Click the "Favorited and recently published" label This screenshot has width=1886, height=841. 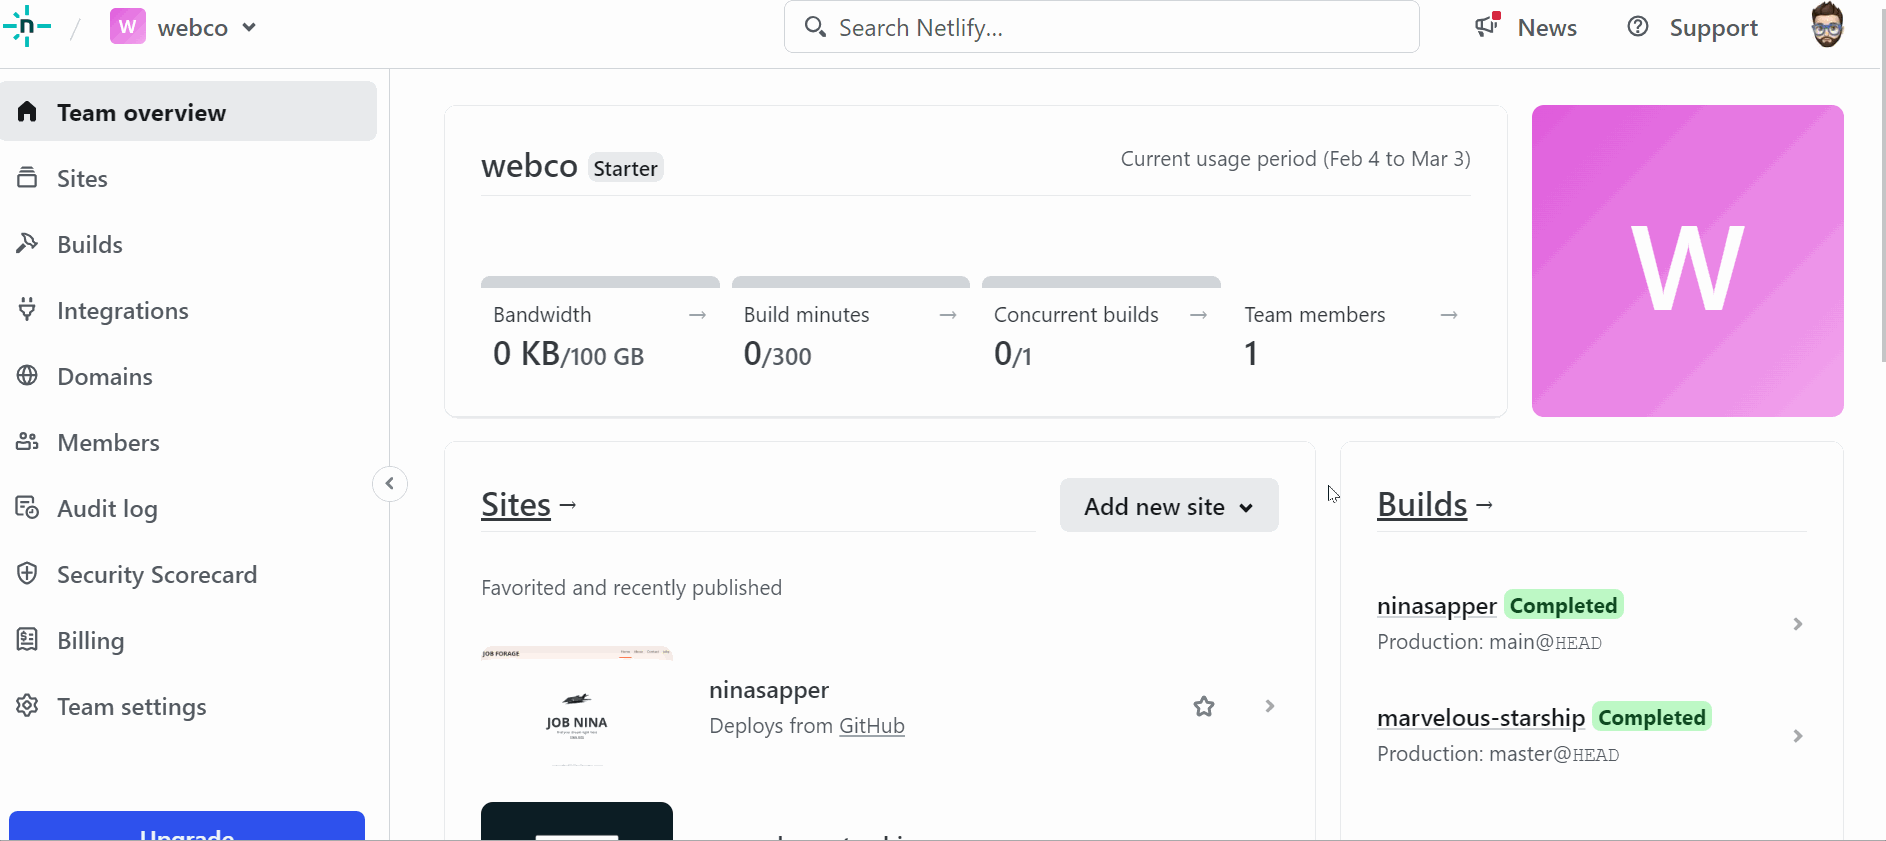631,588
